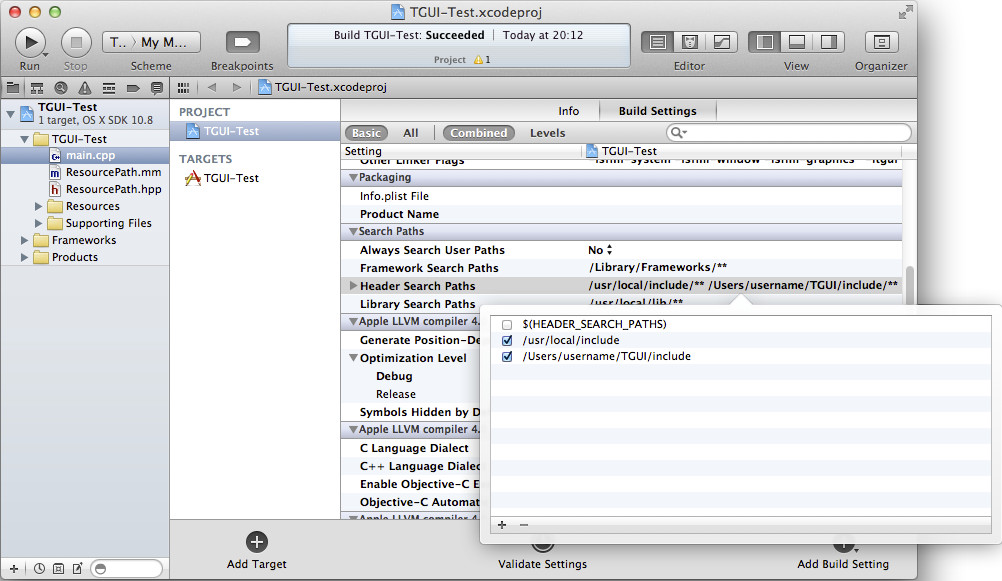Switch to the Standard editor
This screenshot has width=1002, height=581.
pos(658,42)
